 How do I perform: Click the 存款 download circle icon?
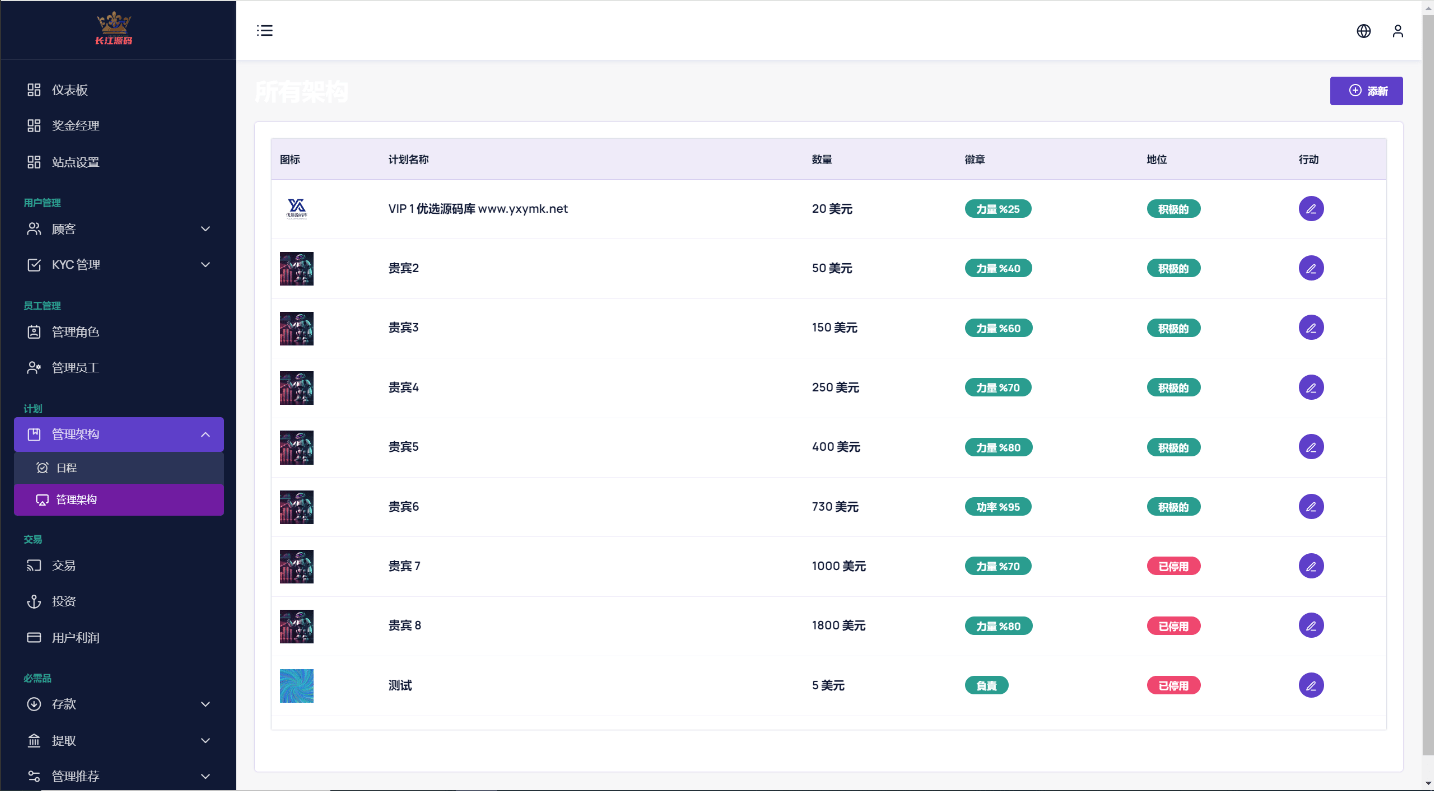click(34, 704)
